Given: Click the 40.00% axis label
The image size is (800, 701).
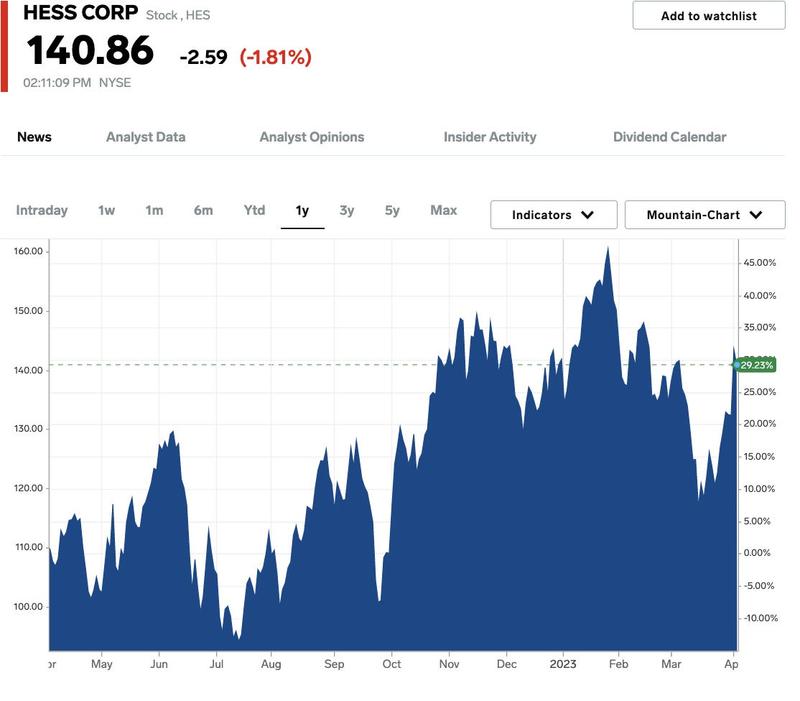Looking at the screenshot, I should [759, 296].
